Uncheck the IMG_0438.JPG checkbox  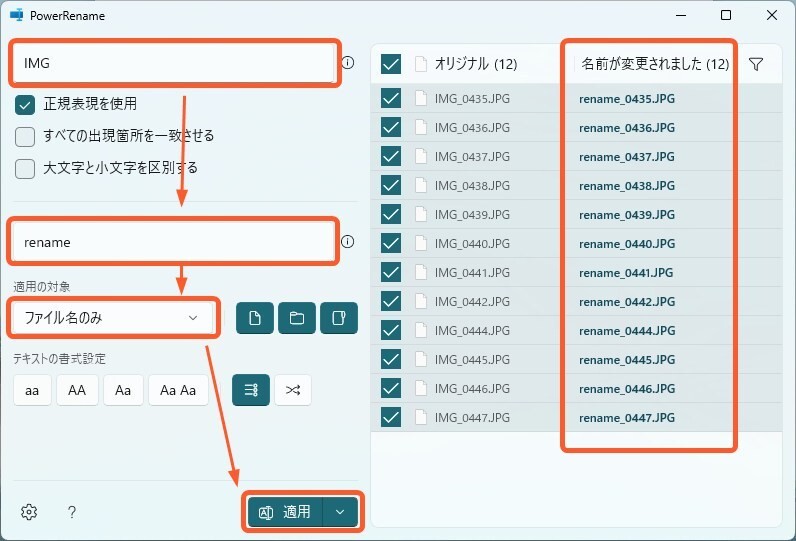(x=391, y=185)
